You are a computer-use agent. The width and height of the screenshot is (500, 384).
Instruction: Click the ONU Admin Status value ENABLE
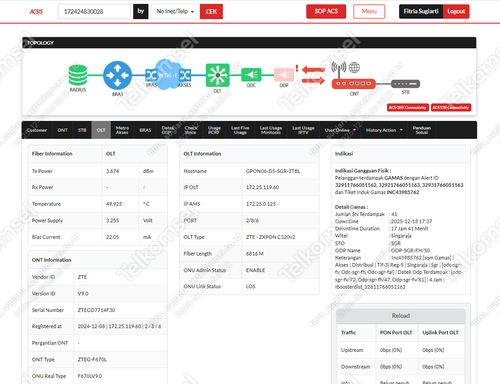click(255, 270)
